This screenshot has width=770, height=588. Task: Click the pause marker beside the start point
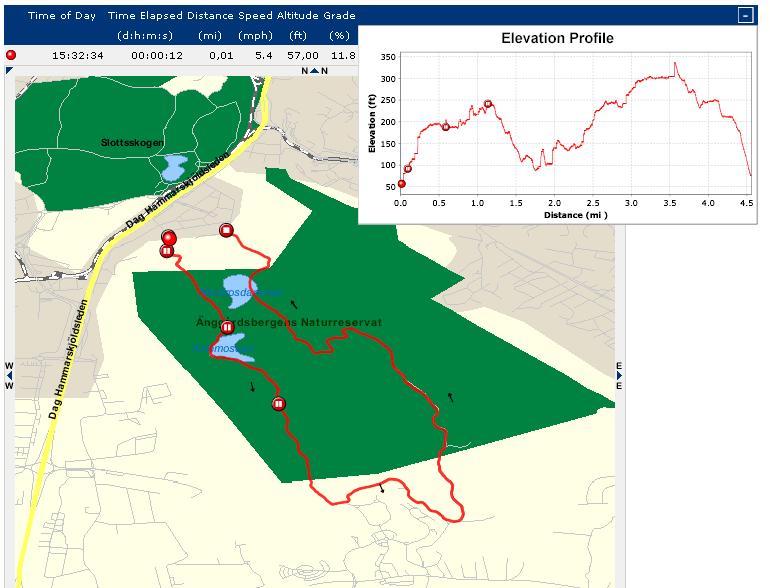pyautogui.click(x=166, y=251)
